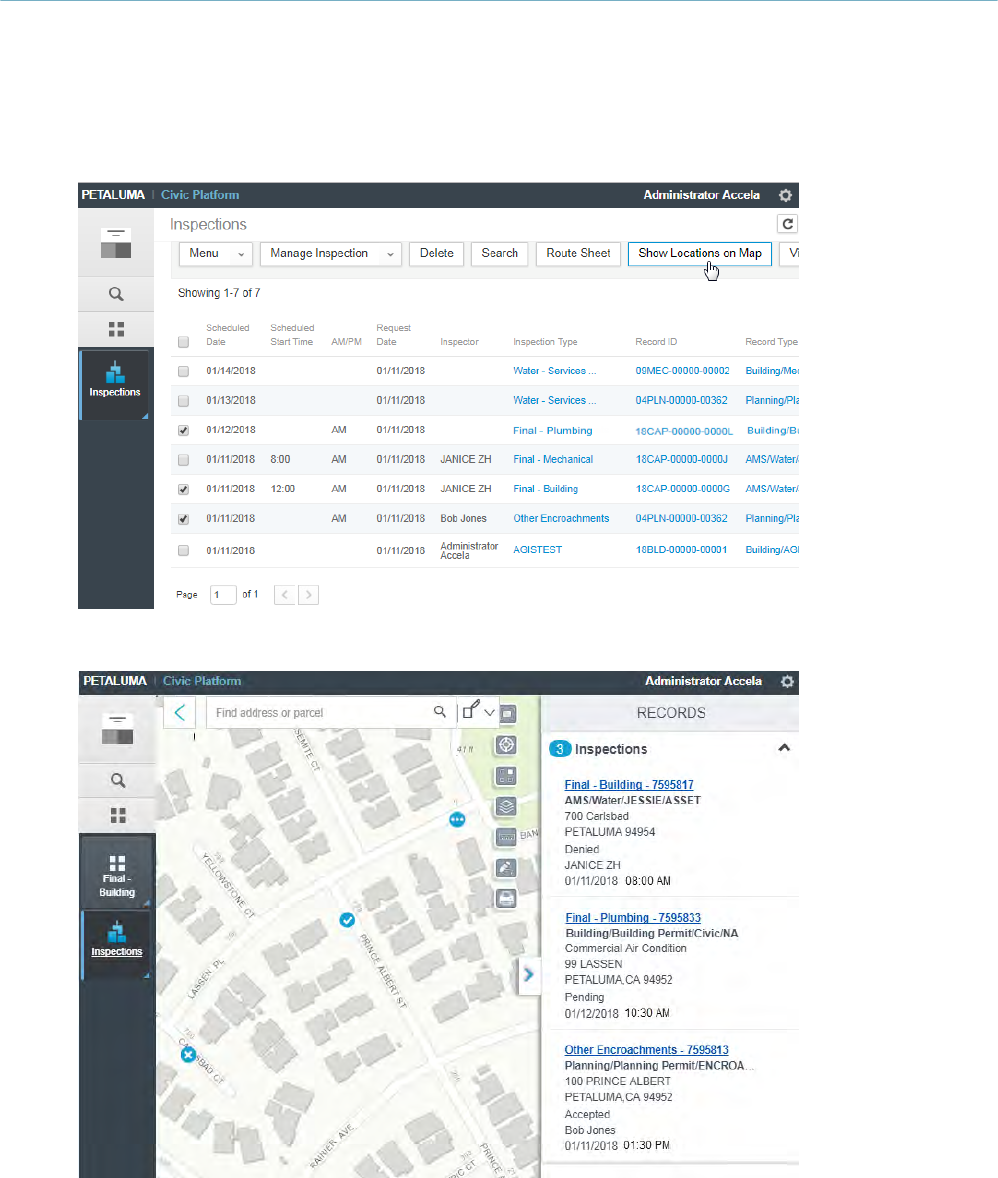Uncheck the Other Encroachments row checkbox
This screenshot has width=998, height=1178.
point(183,519)
